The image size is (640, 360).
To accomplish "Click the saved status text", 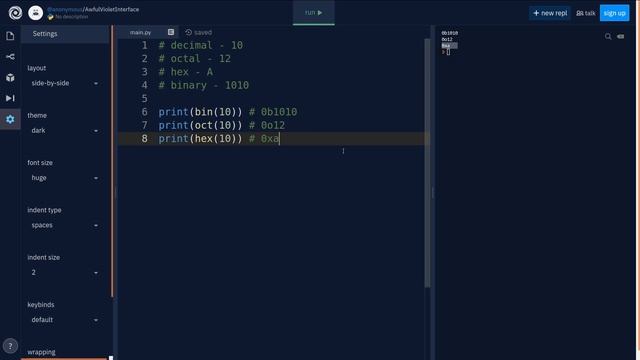I will tap(203, 32).
